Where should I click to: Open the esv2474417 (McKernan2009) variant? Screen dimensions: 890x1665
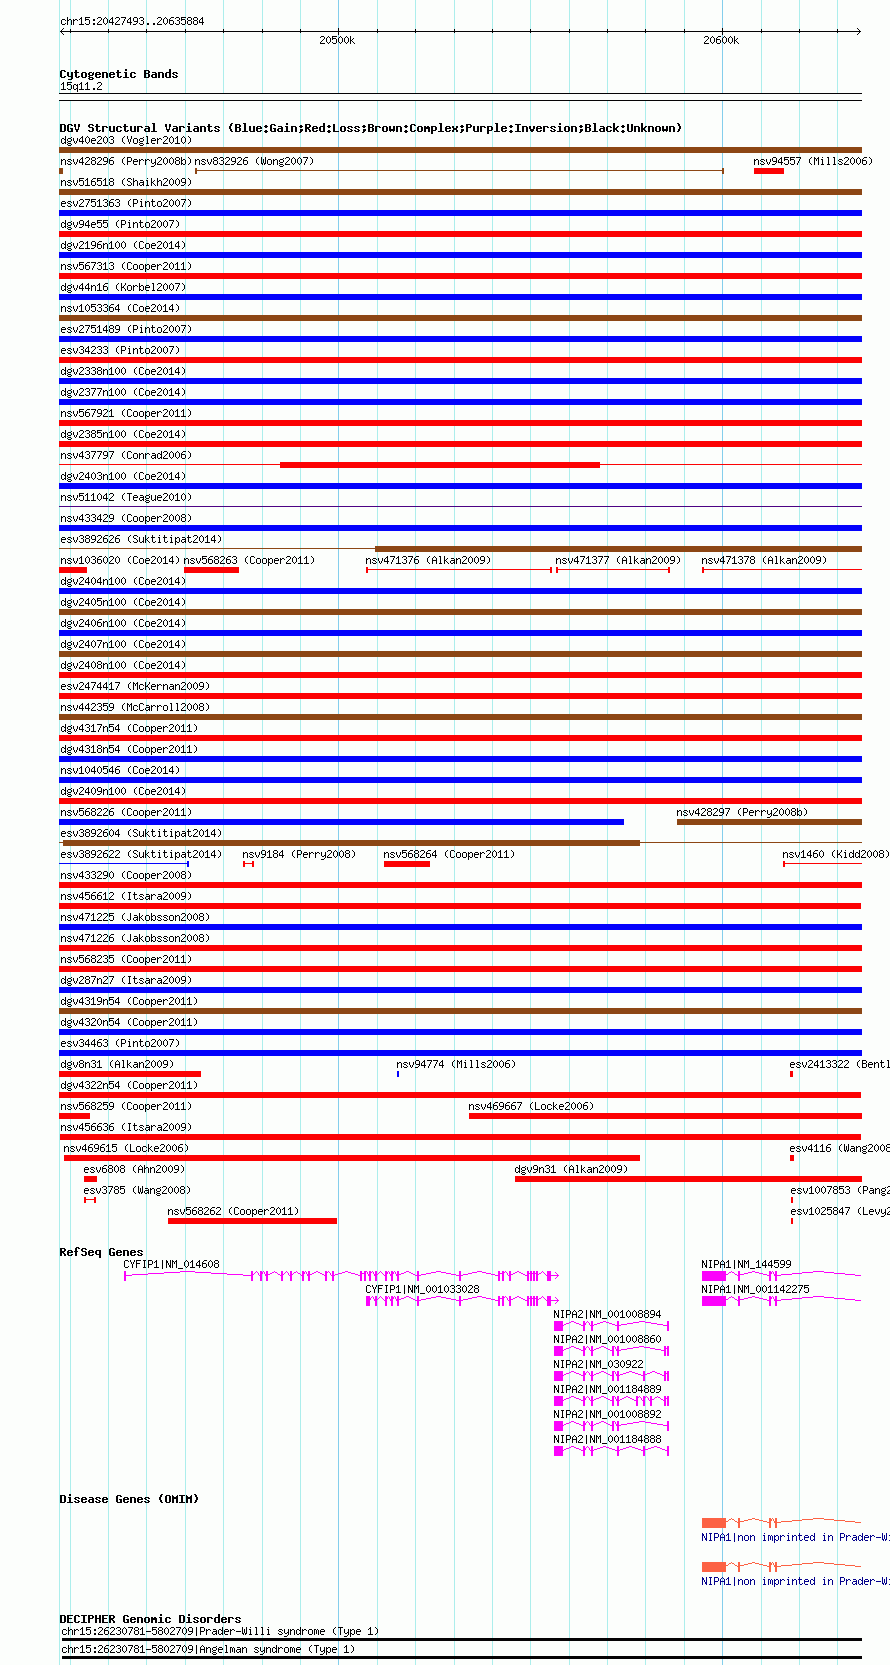(x=134, y=686)
